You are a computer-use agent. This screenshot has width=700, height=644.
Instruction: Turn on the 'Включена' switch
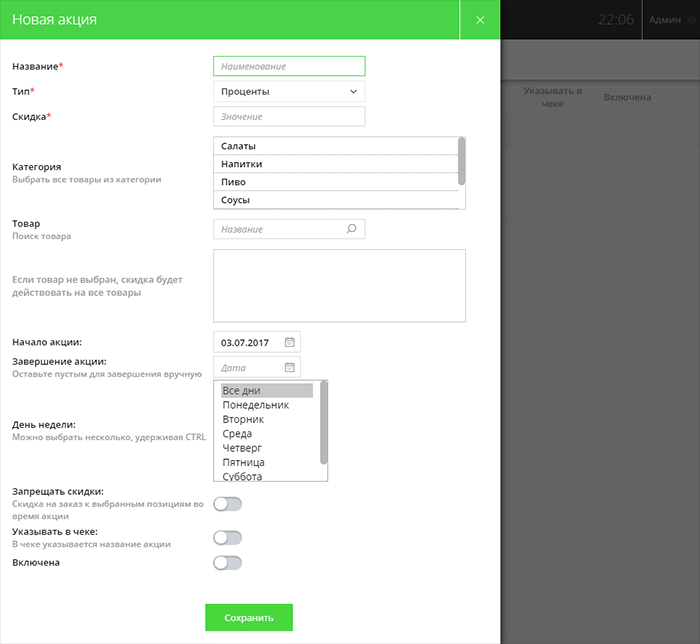tap(228, 563)
